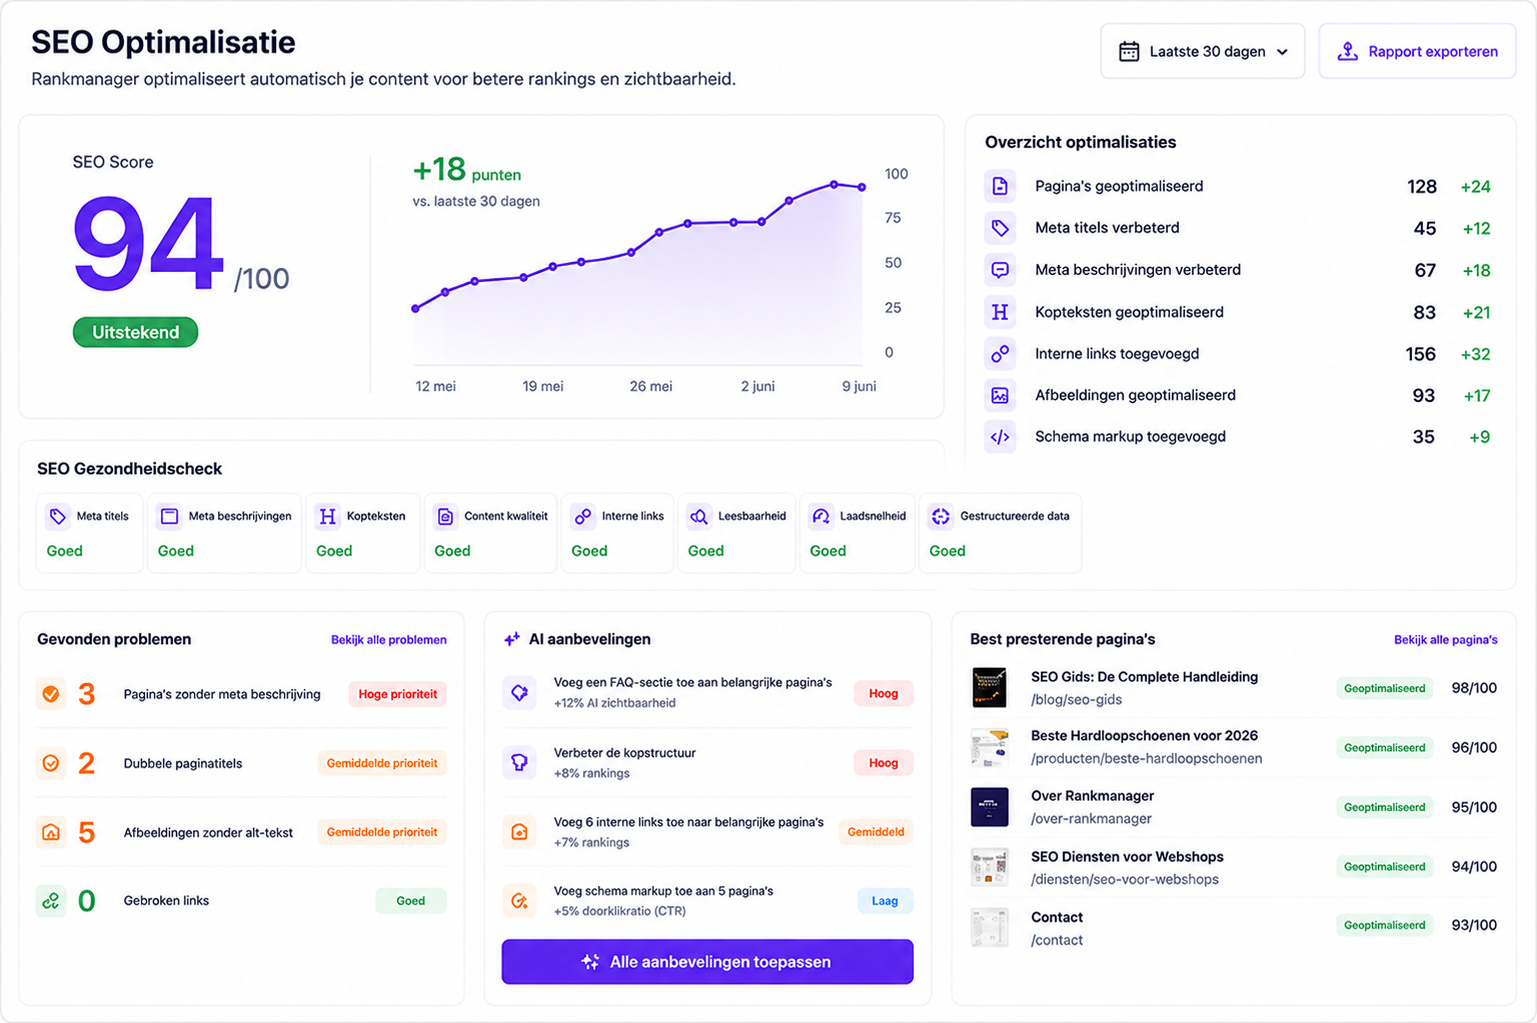Click the AI aanbevelingen sparkle icon

click(x=512, y=639)
